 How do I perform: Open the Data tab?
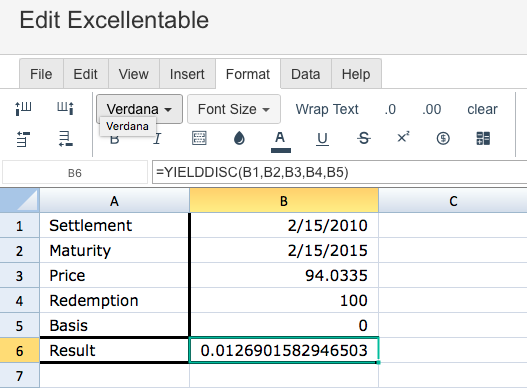pos(306,74)
